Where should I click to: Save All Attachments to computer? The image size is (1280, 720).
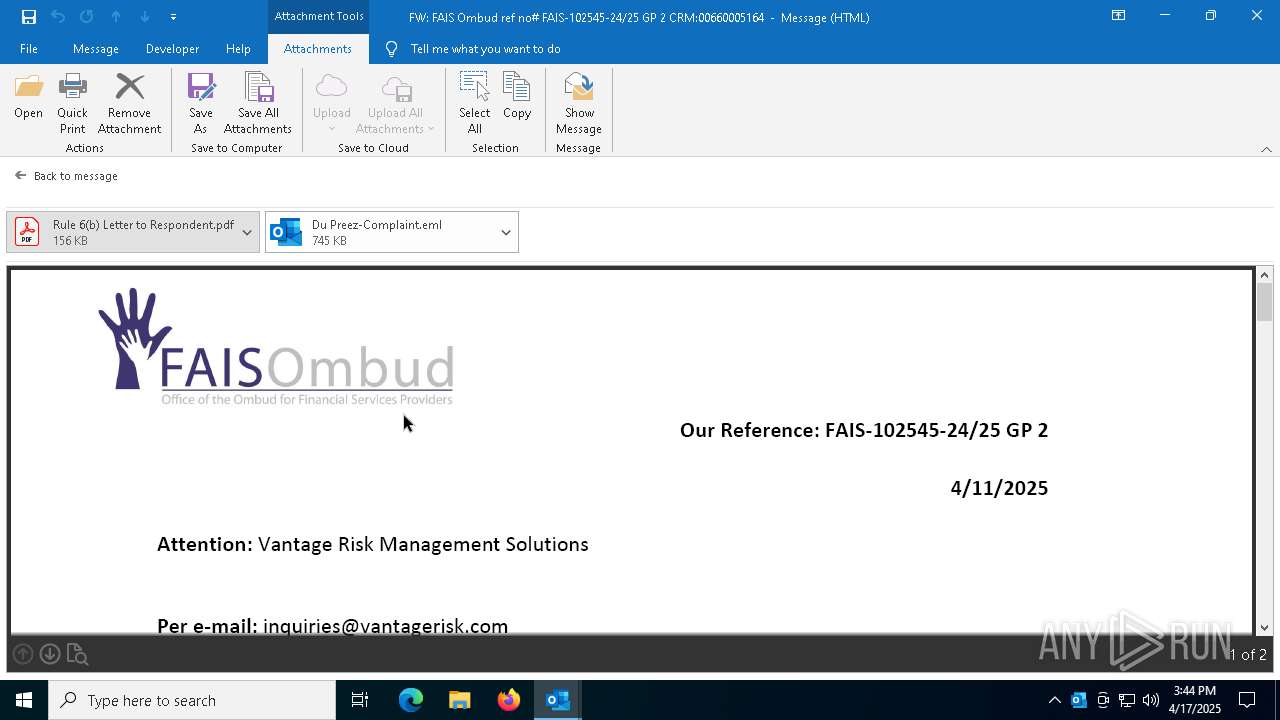click(258, 104)
